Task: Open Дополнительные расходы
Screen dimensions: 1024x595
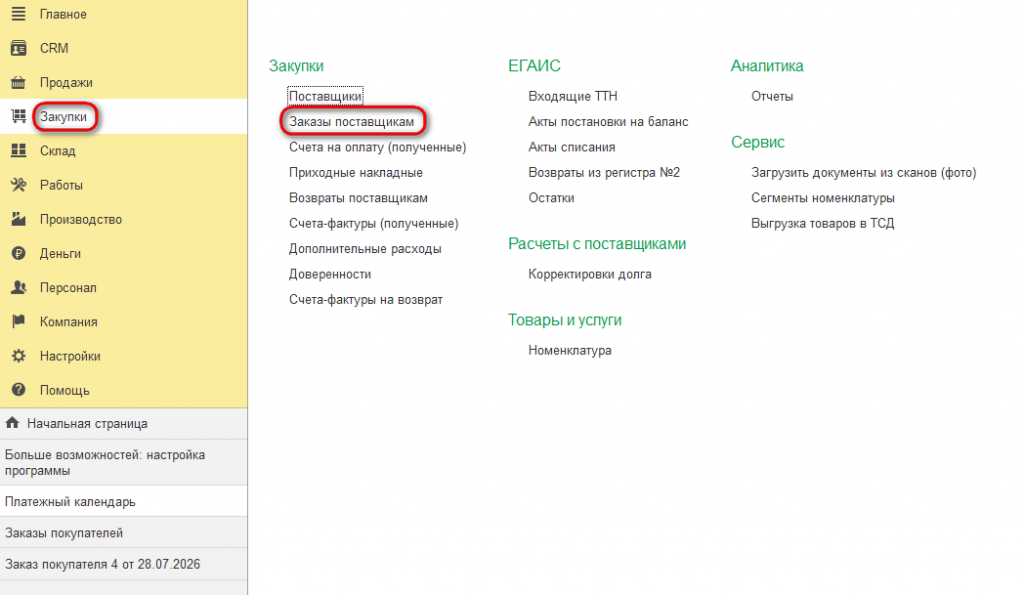Action: point(365,249)
